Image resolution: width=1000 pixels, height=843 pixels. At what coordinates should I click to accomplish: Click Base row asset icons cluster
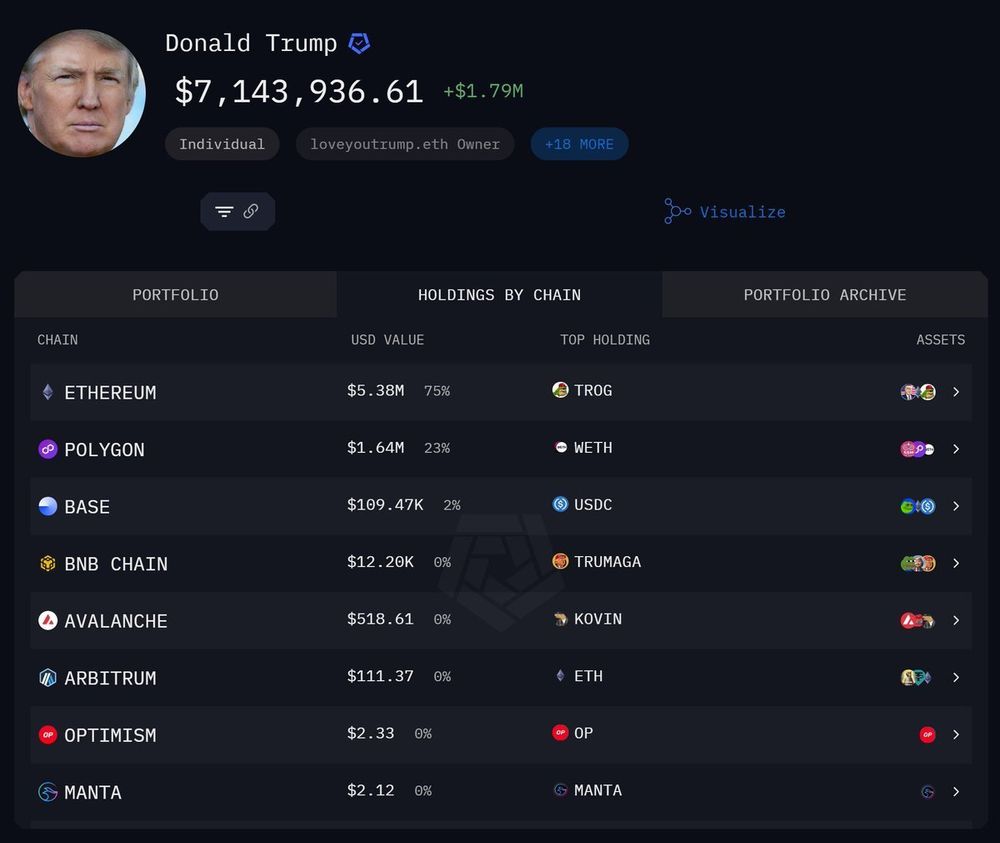[x=918, y=506]
